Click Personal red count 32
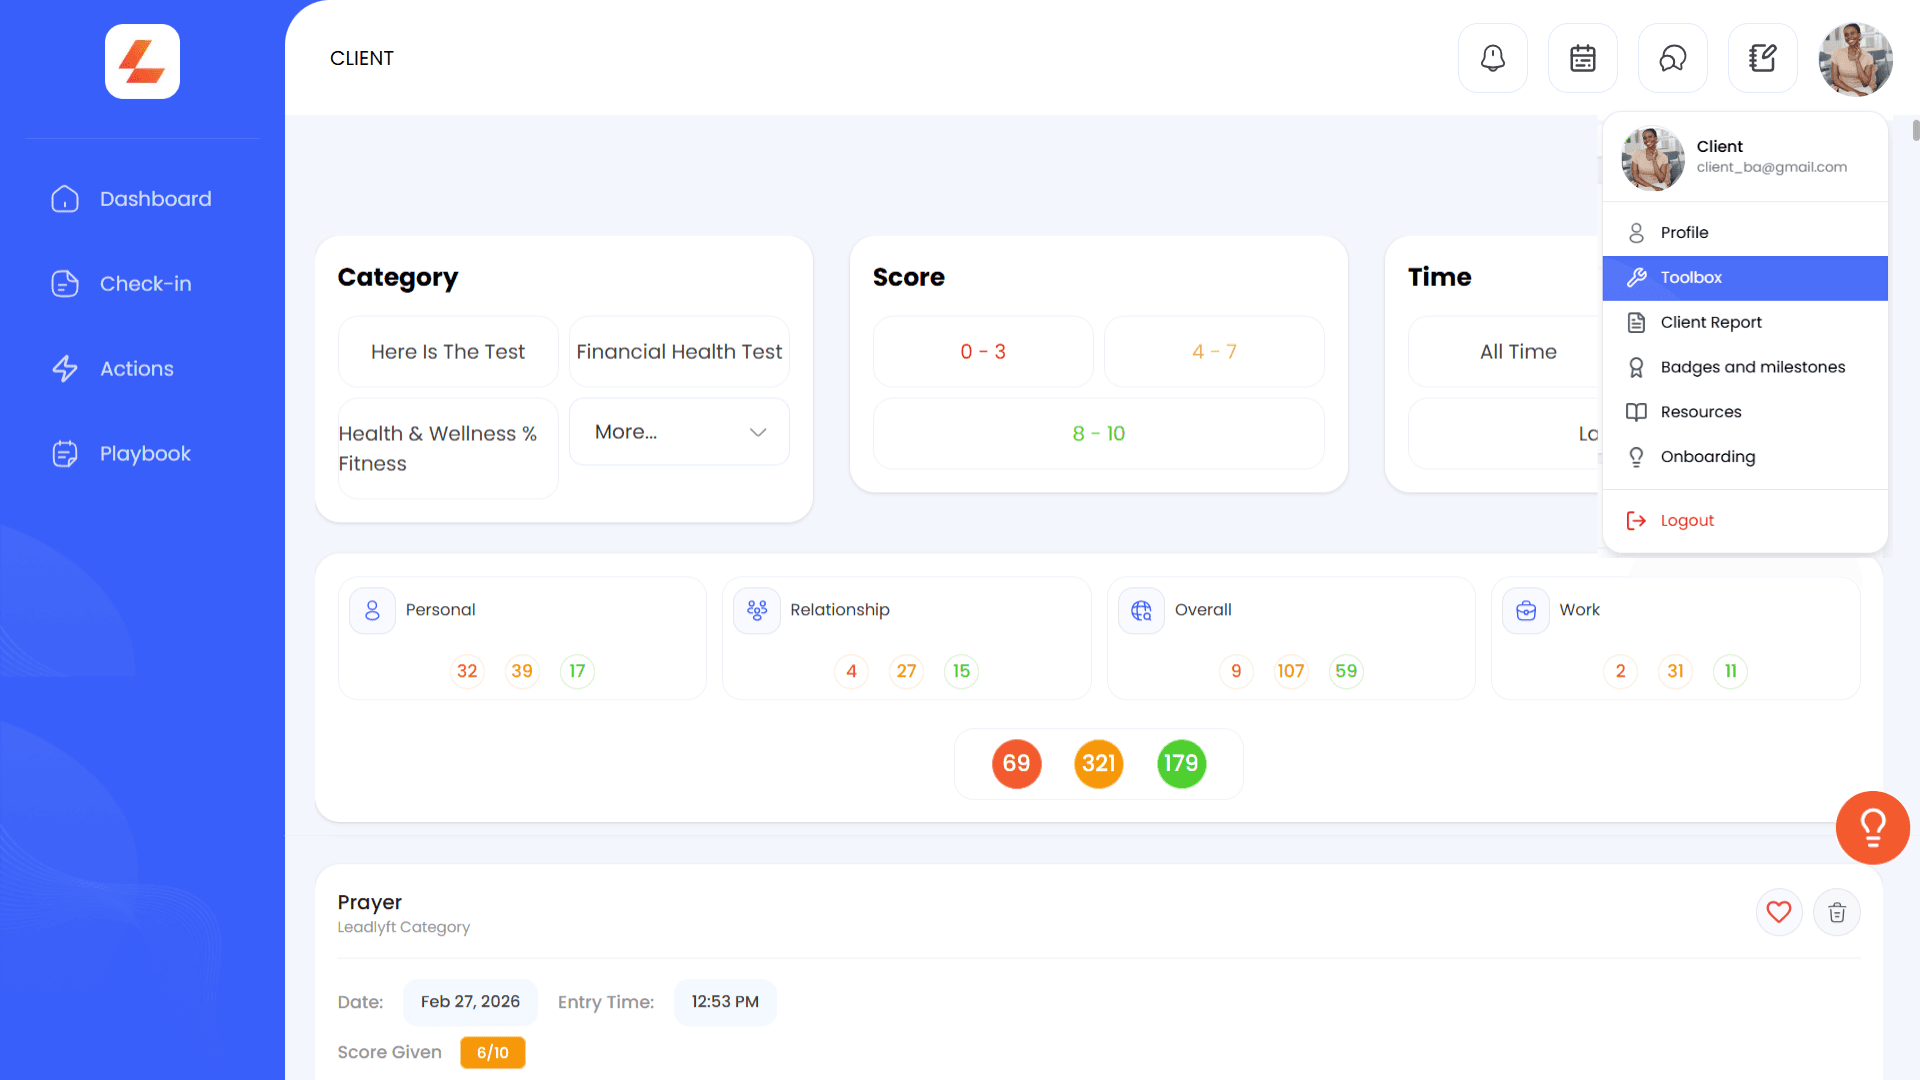1920x1080 pixels. click(467, 671)
